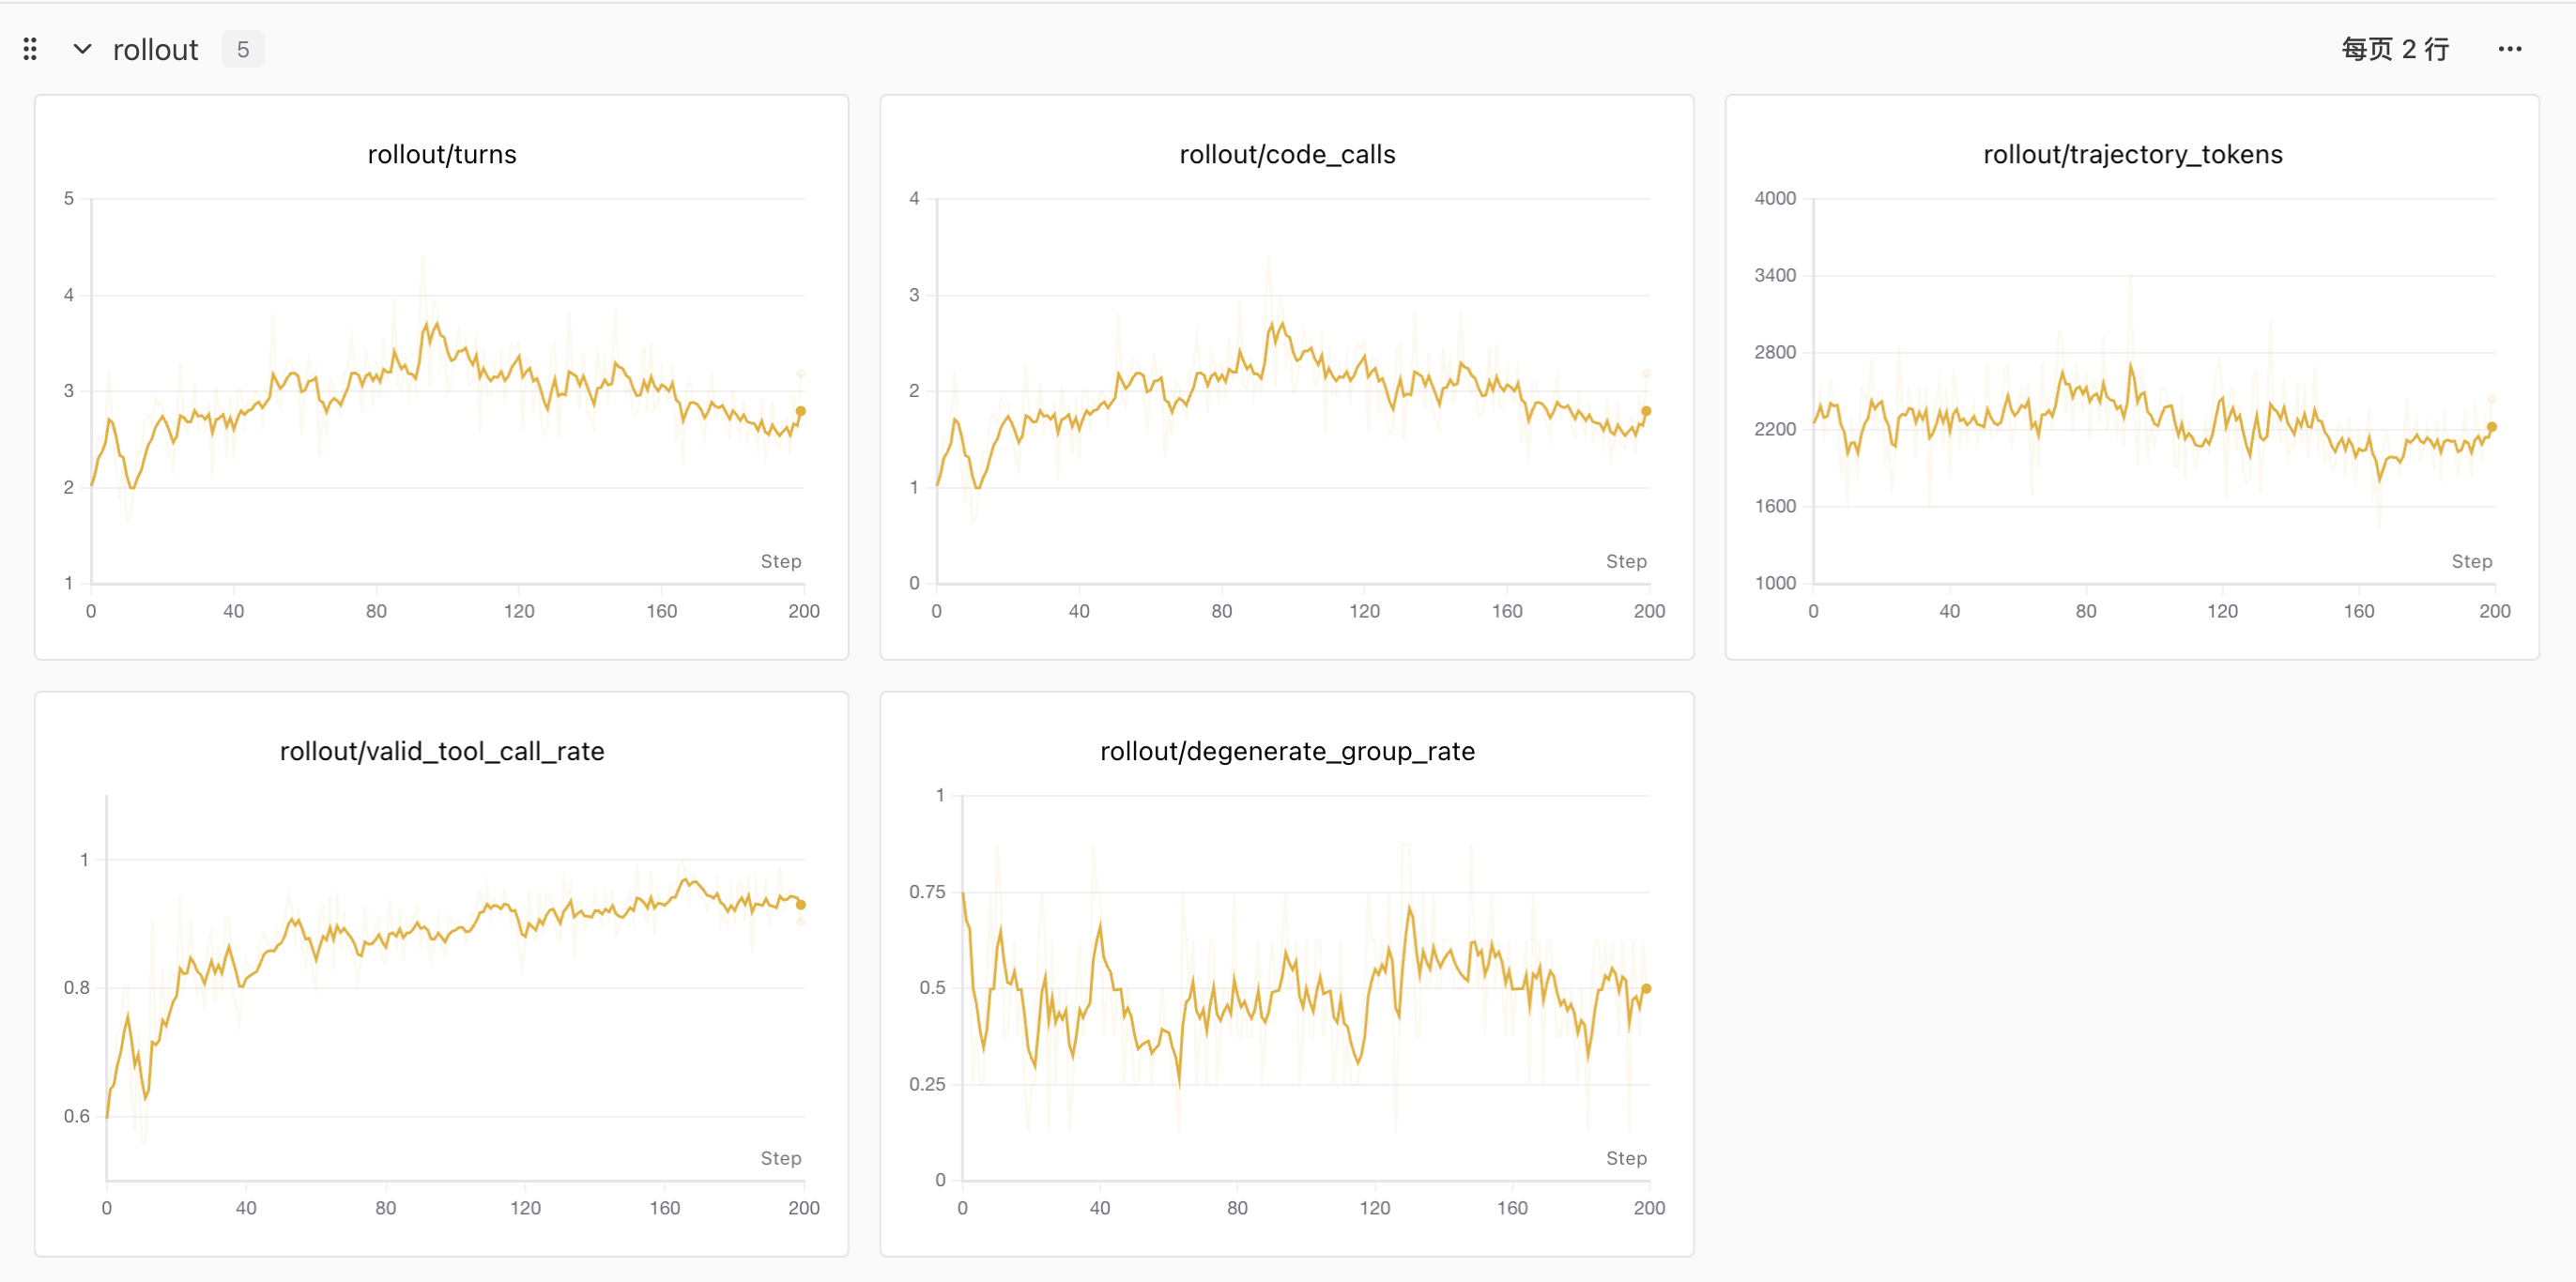
Task: Click the 5 y-axis tick in rollout/turns
Action: point(69,198)
